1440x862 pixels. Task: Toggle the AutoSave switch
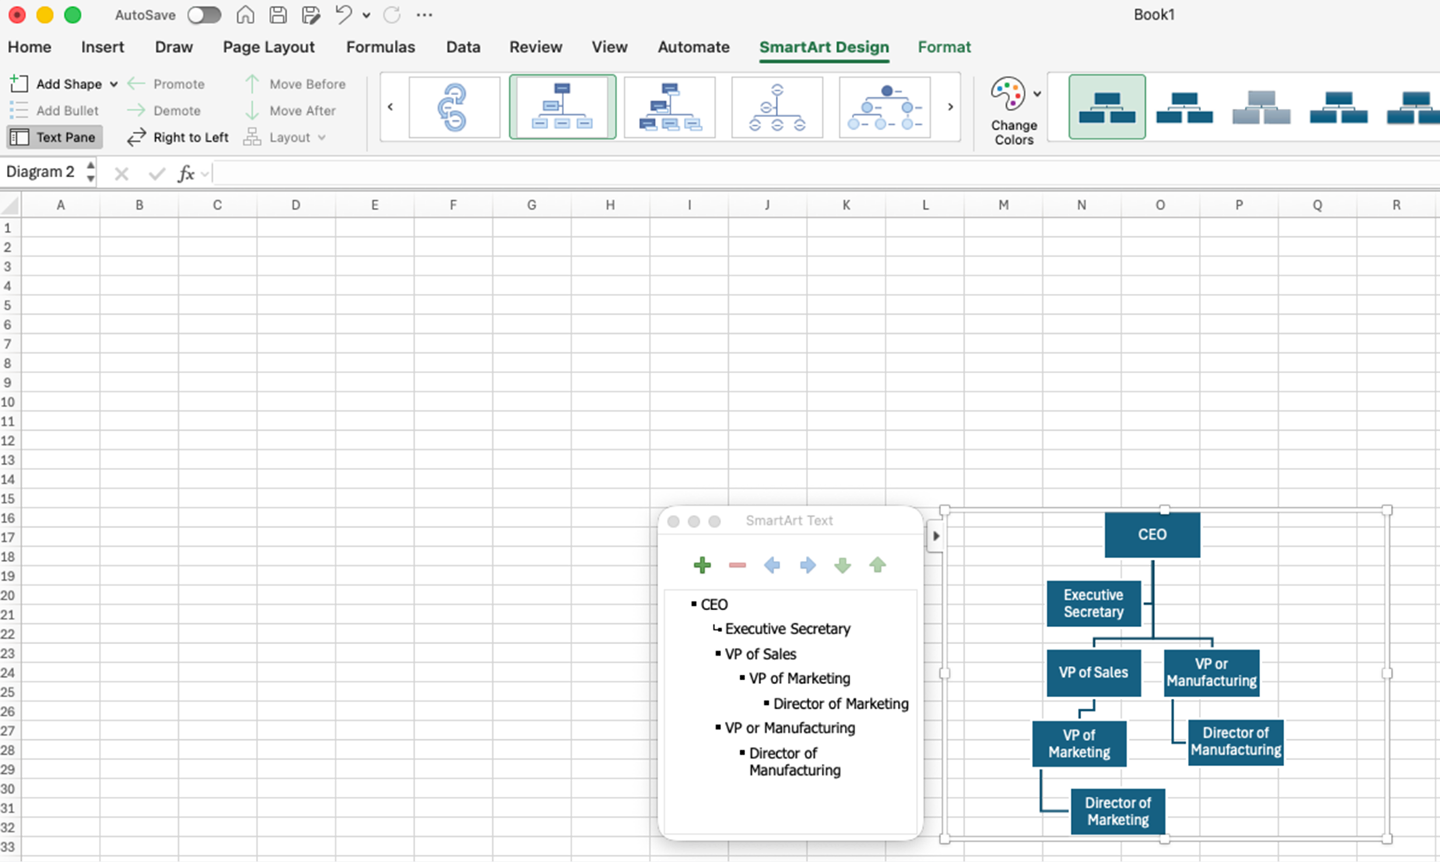pos(204,15)
